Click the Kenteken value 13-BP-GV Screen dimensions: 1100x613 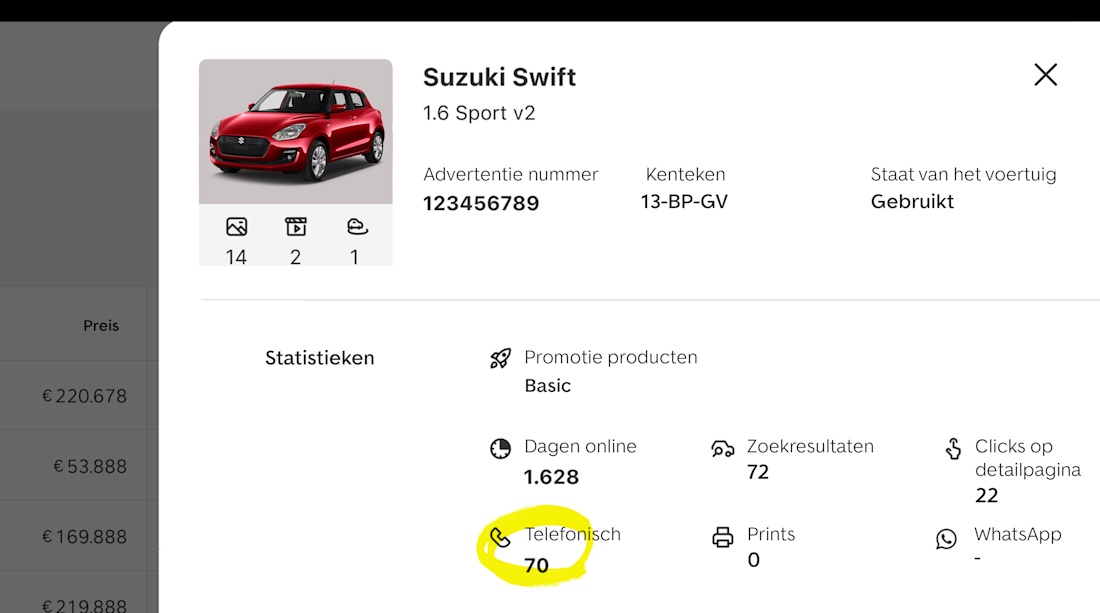point(684,202)
